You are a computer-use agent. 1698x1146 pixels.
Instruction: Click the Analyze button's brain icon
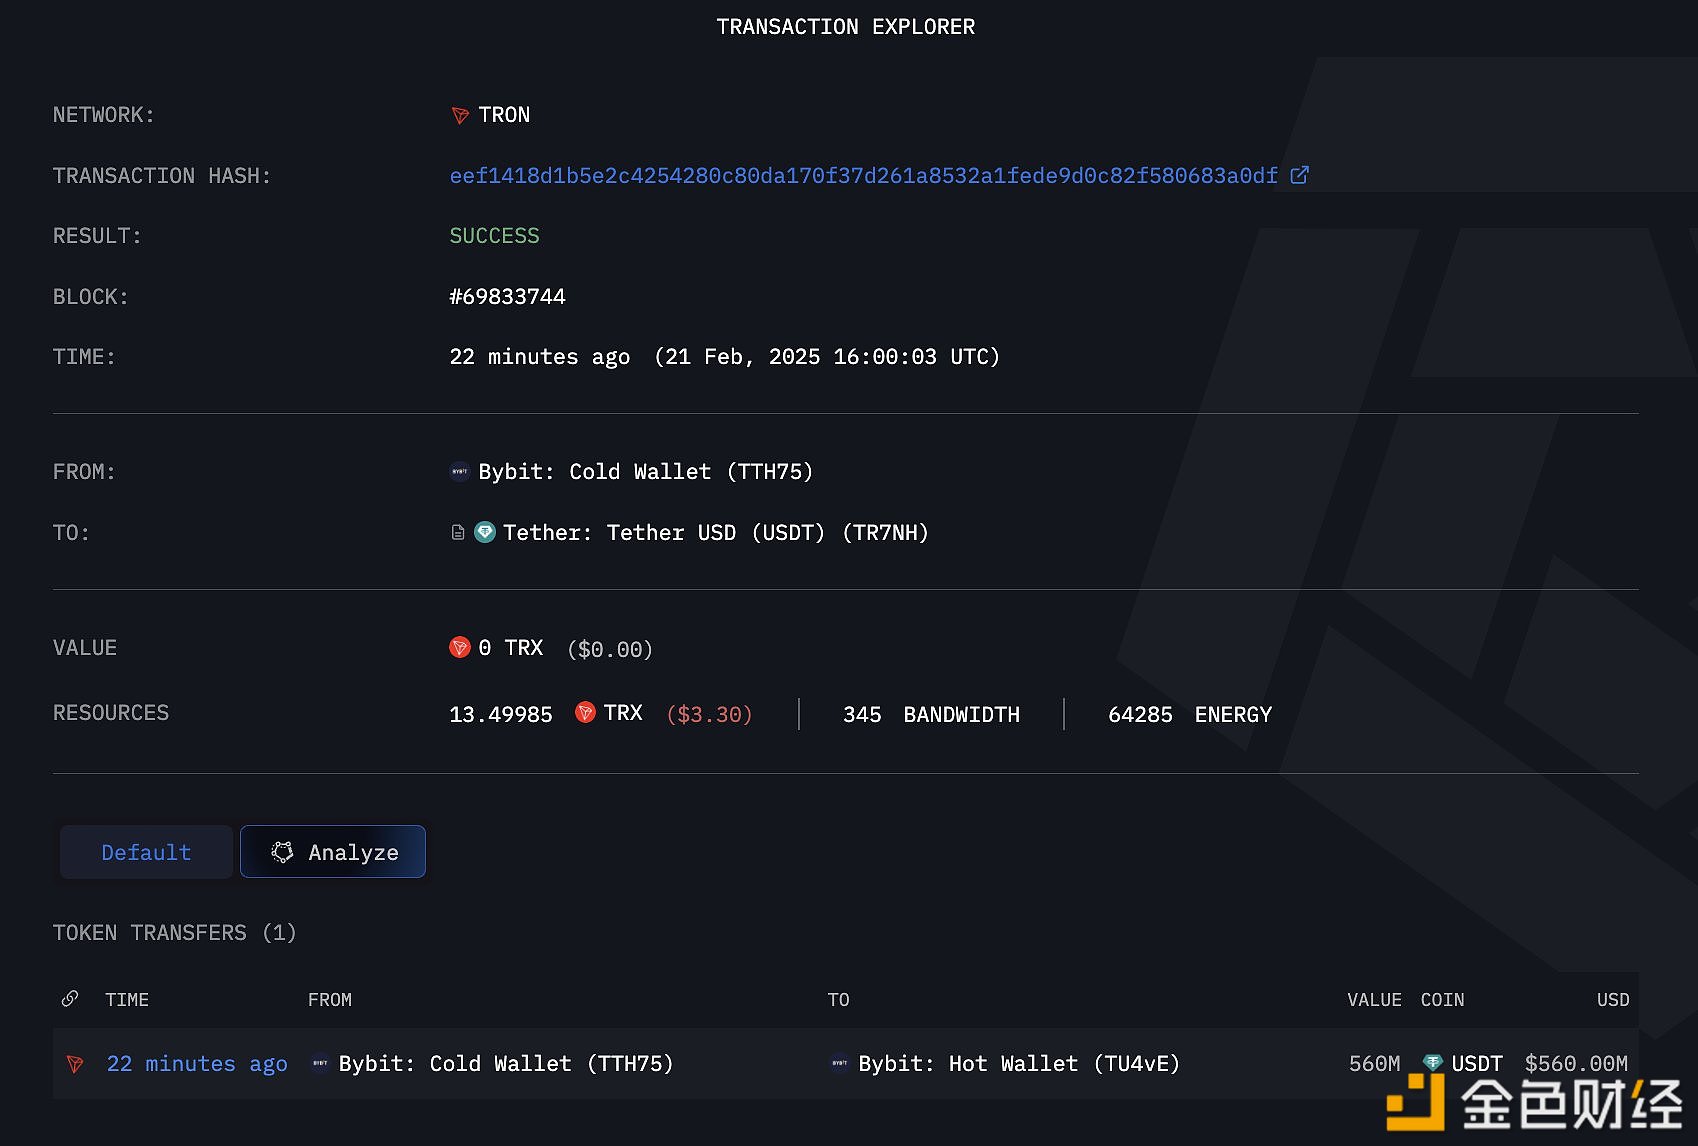coord(283,852)
